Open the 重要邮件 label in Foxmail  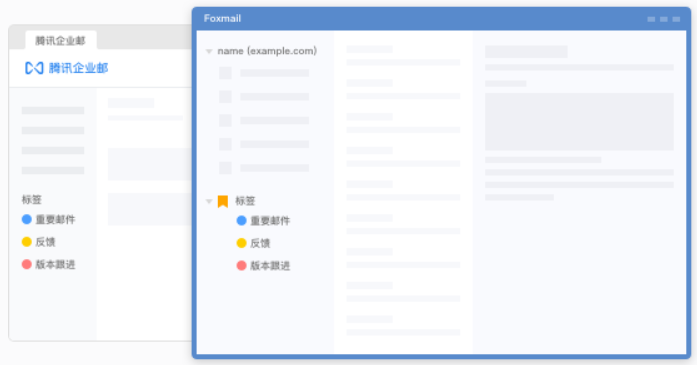tap(270, 221)
